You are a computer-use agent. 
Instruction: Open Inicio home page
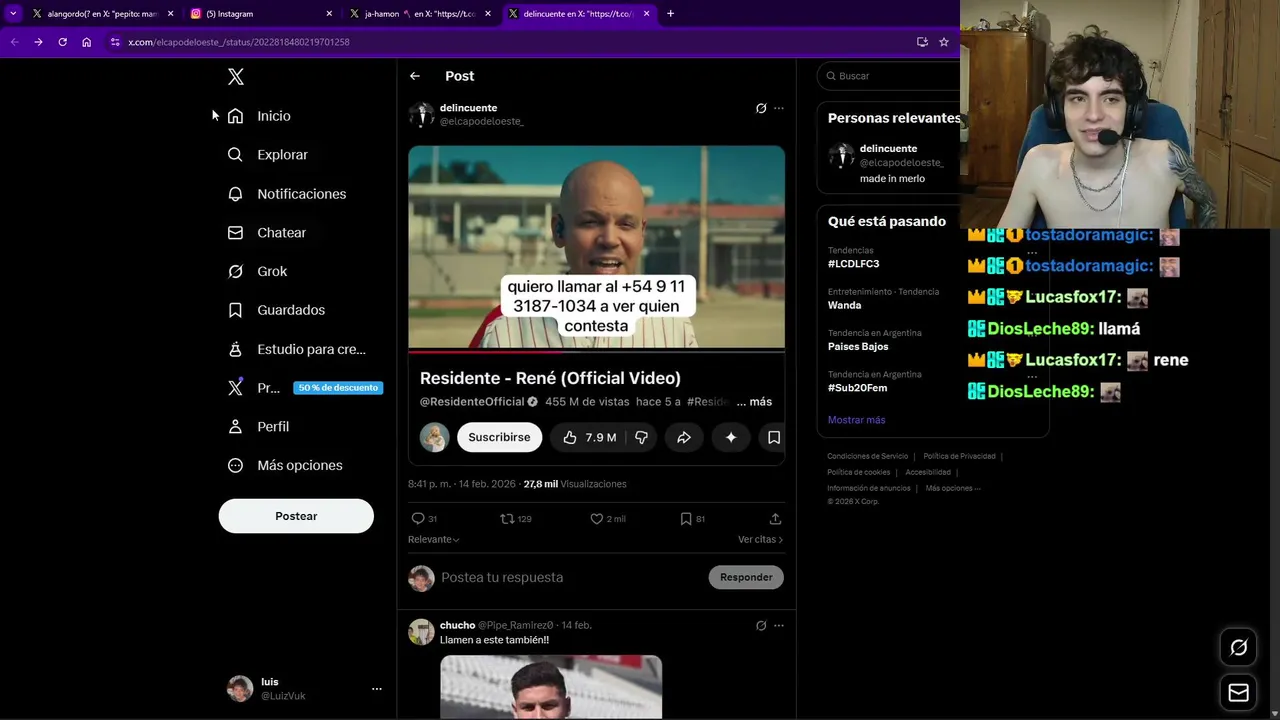point(259,116)
